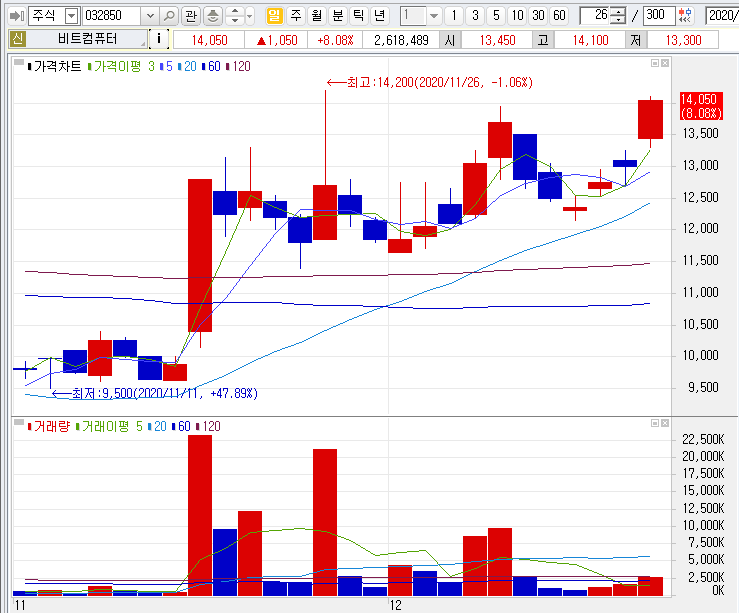Click the open price 13,450

(x=498, y=40)
